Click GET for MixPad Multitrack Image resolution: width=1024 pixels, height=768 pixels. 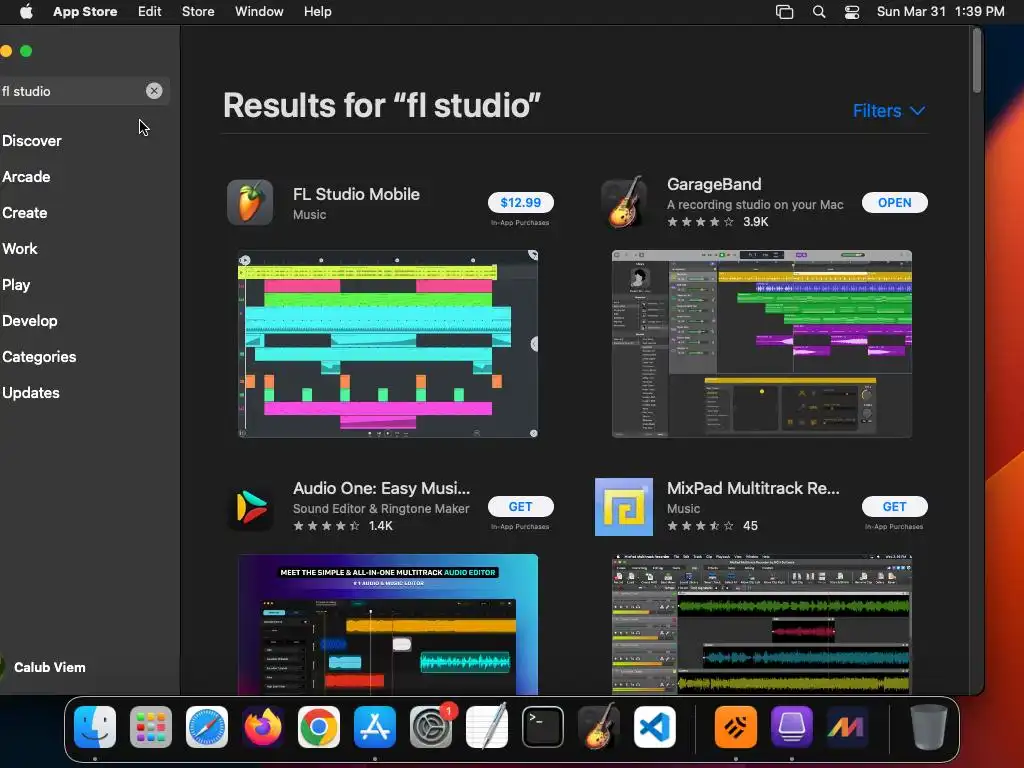coord(895,507)
